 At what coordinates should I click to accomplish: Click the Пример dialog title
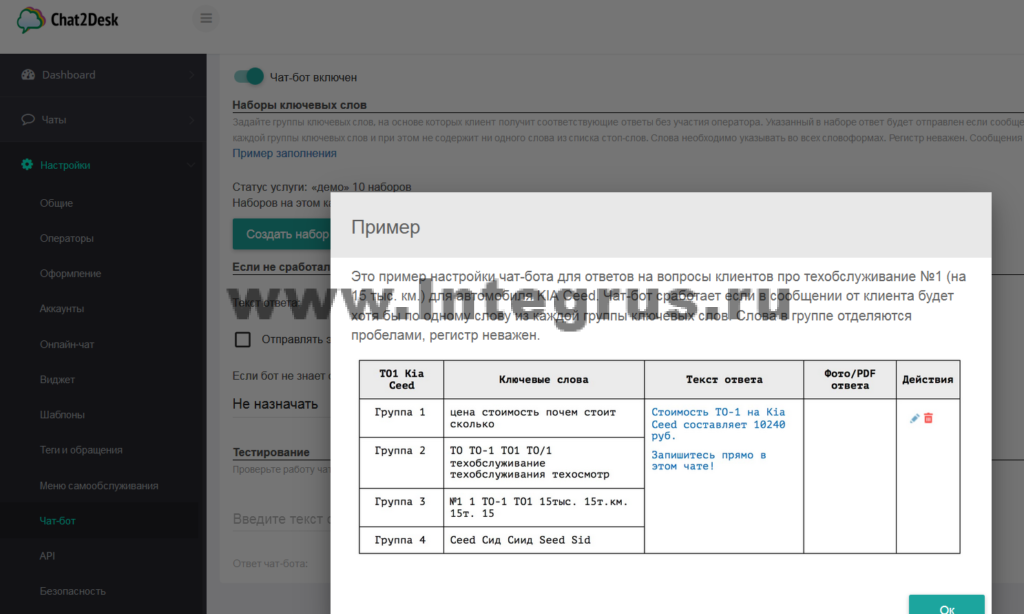pos(385,227)
